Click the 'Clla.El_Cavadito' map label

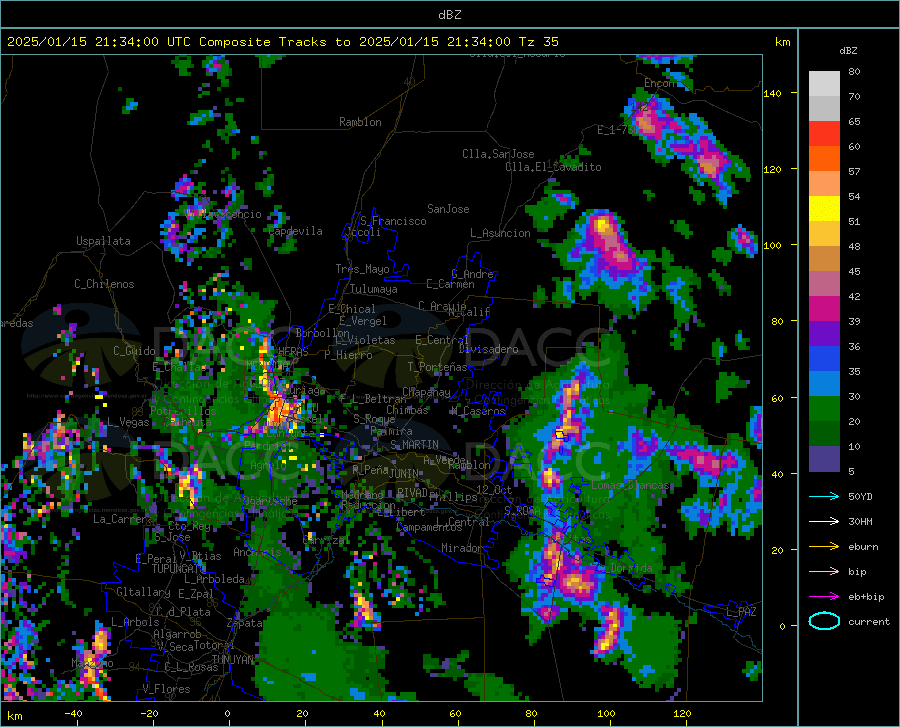point(553,167)
